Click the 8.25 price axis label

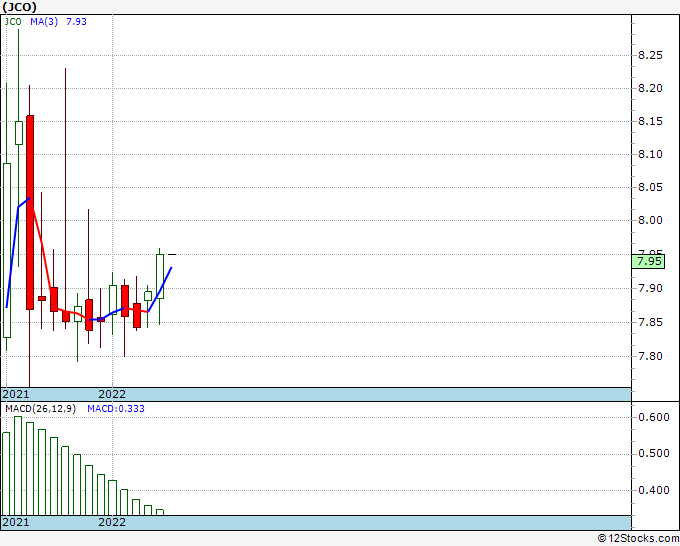(x=650, y=55)
